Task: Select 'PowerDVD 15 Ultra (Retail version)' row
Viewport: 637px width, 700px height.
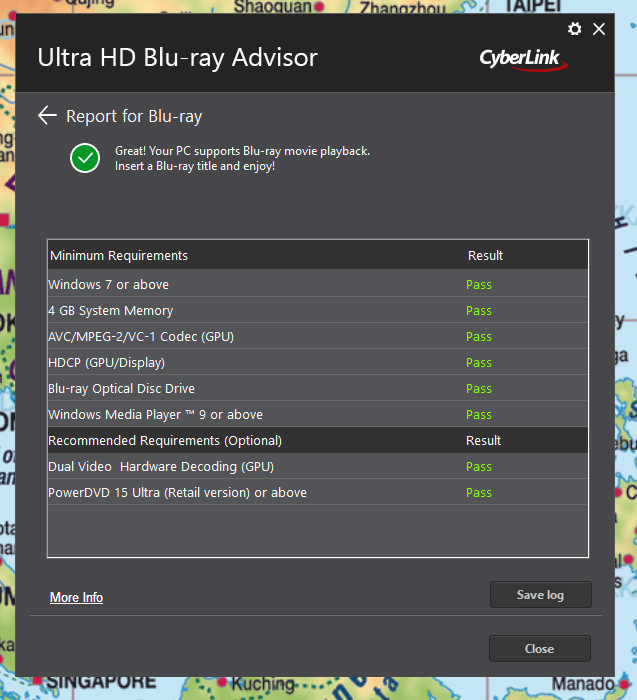Action: (x=317, y=492)
